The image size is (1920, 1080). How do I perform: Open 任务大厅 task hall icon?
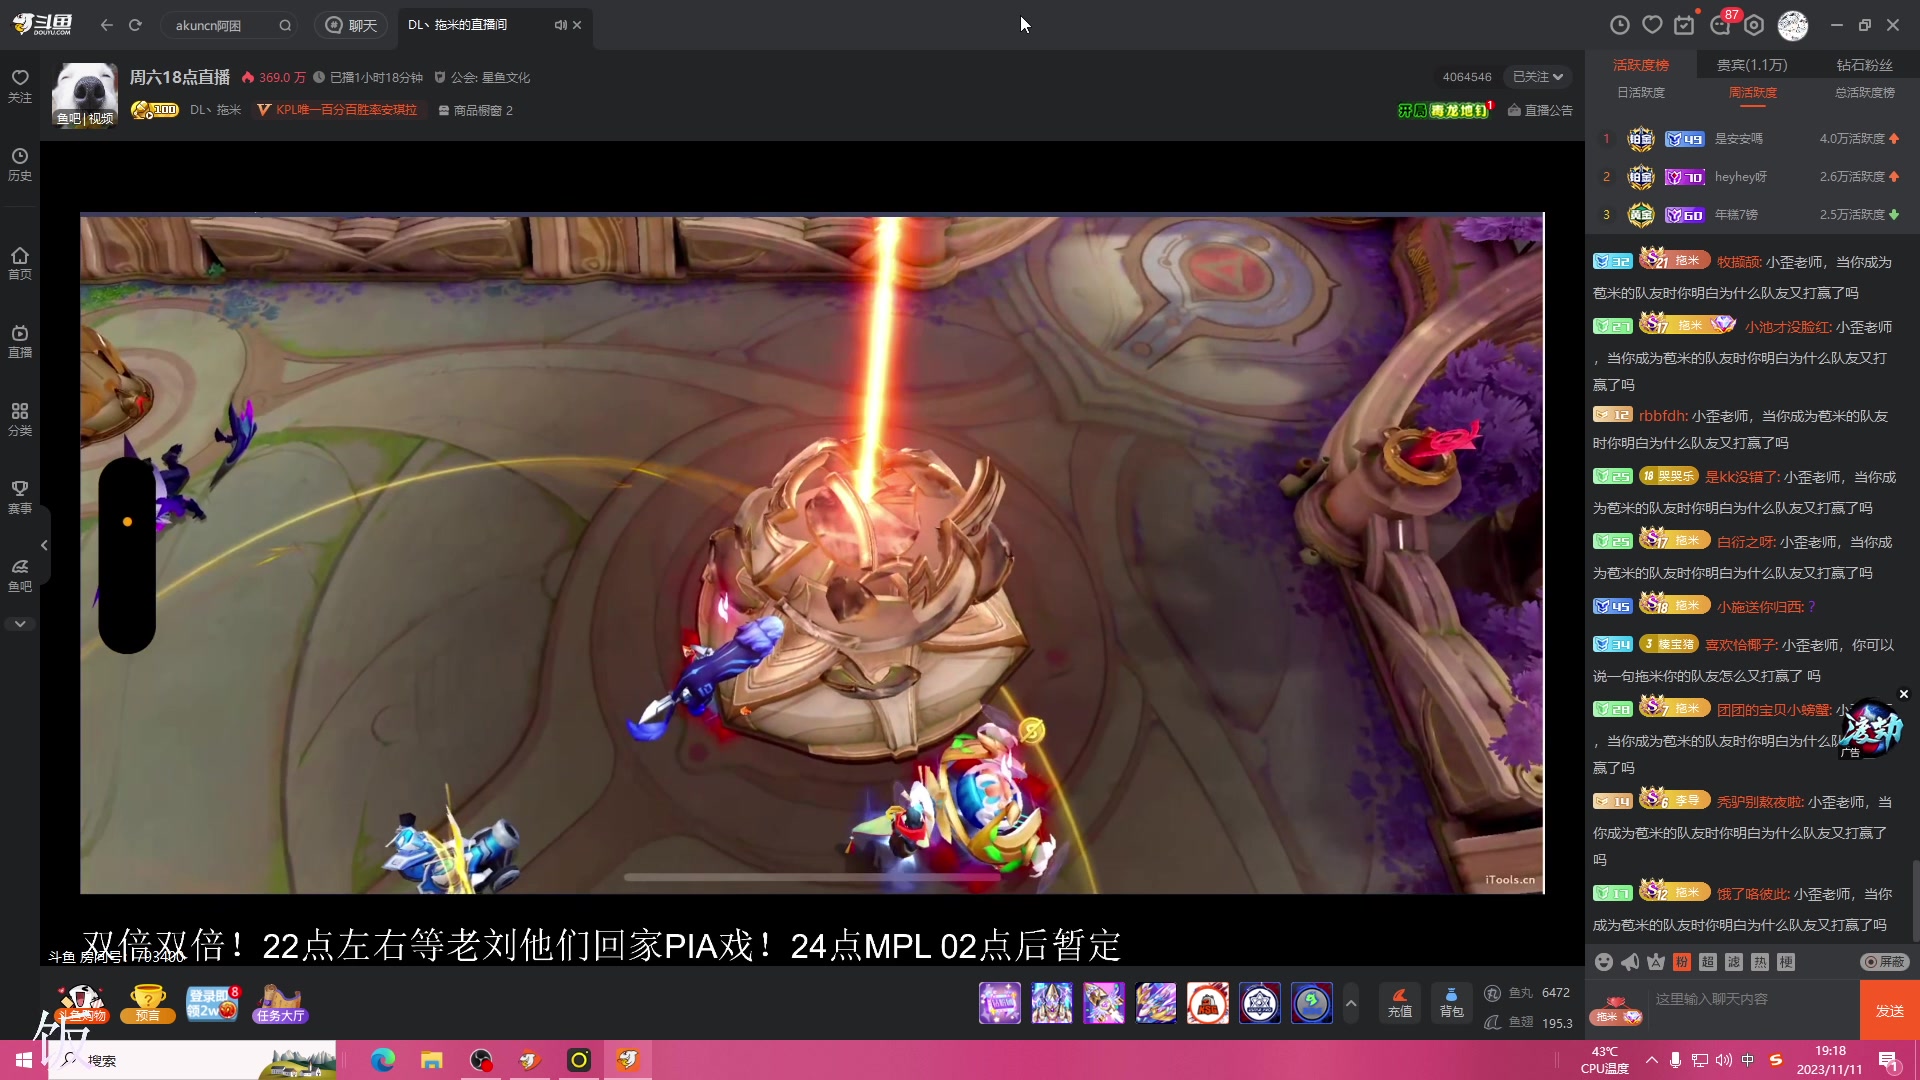pyautogui.click(x=281, y=1003)
